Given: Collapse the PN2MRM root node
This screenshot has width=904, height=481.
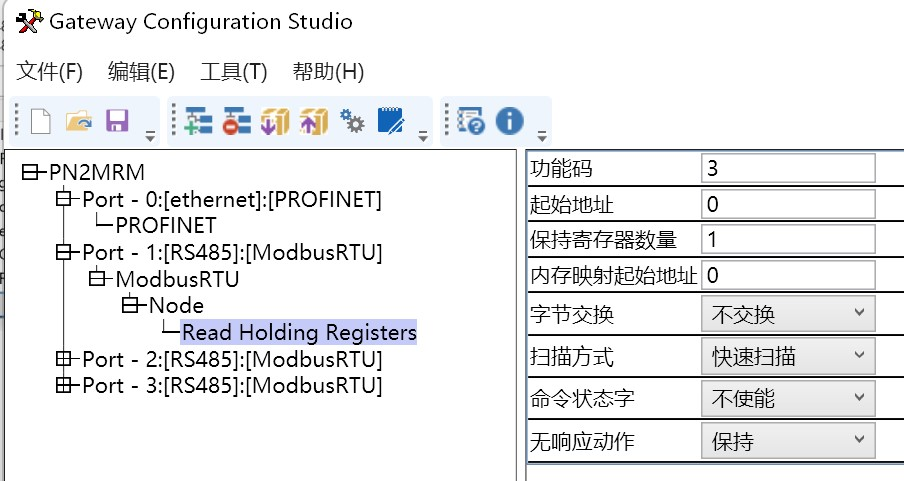Looking at the screenshot, I should pos(30,172).
